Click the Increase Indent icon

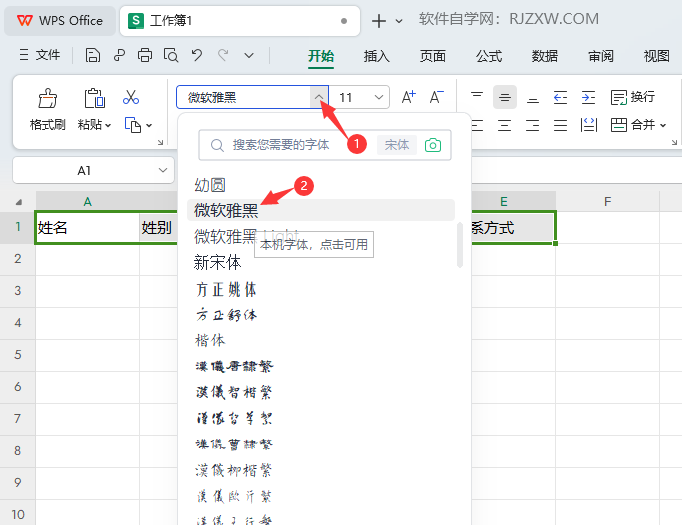click(588, 97)
